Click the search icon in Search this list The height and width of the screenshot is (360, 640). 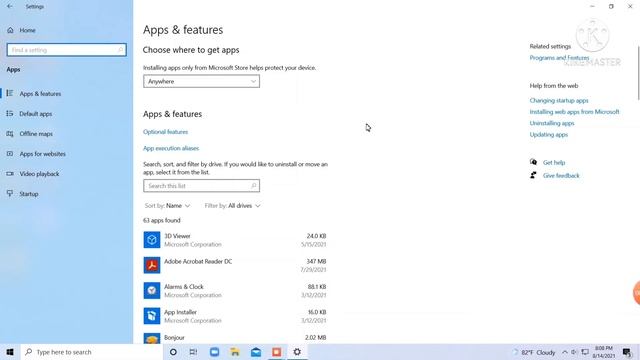[x=253, y=186]
